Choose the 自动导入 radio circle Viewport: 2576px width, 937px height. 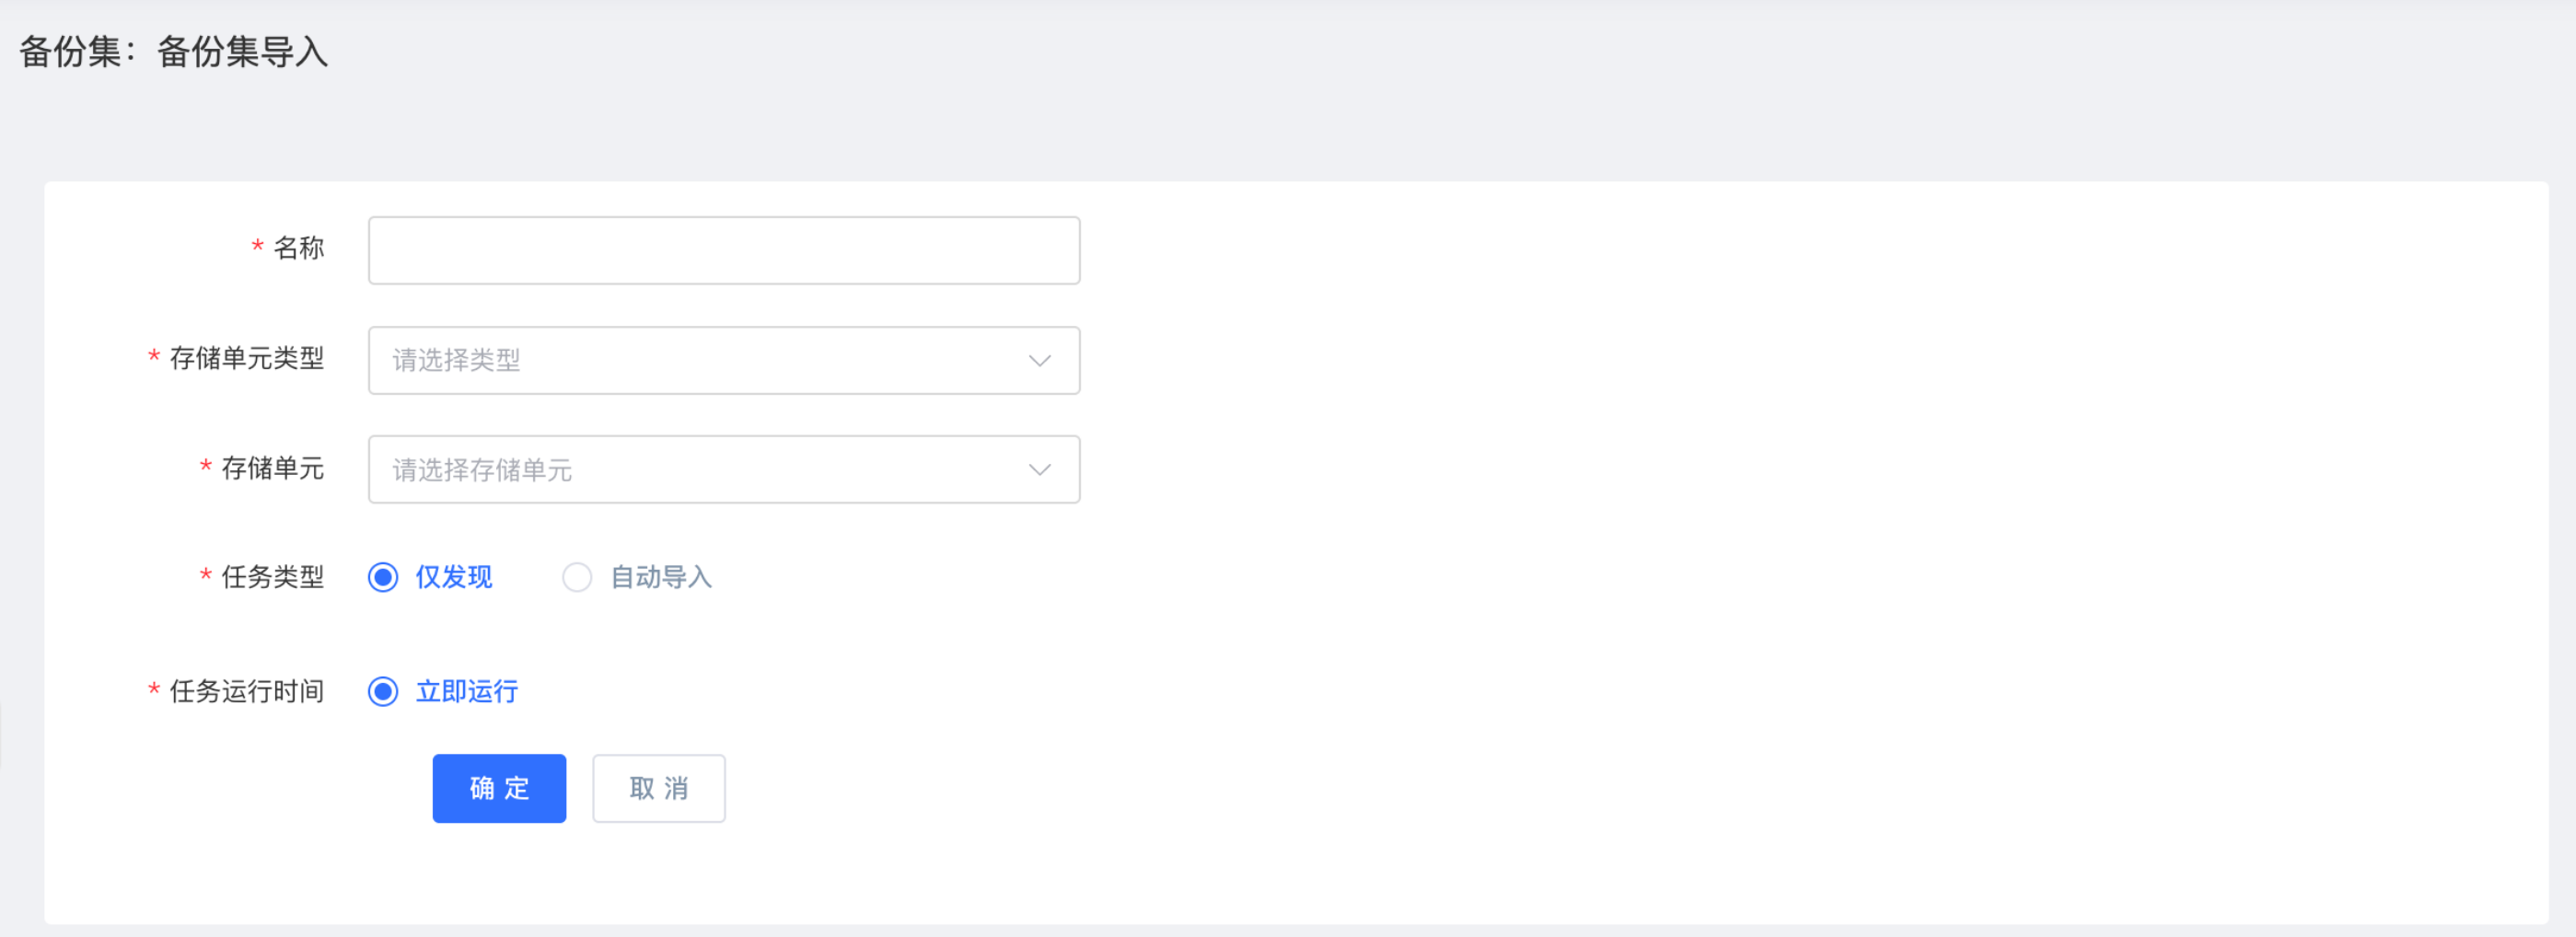[577, 577]
